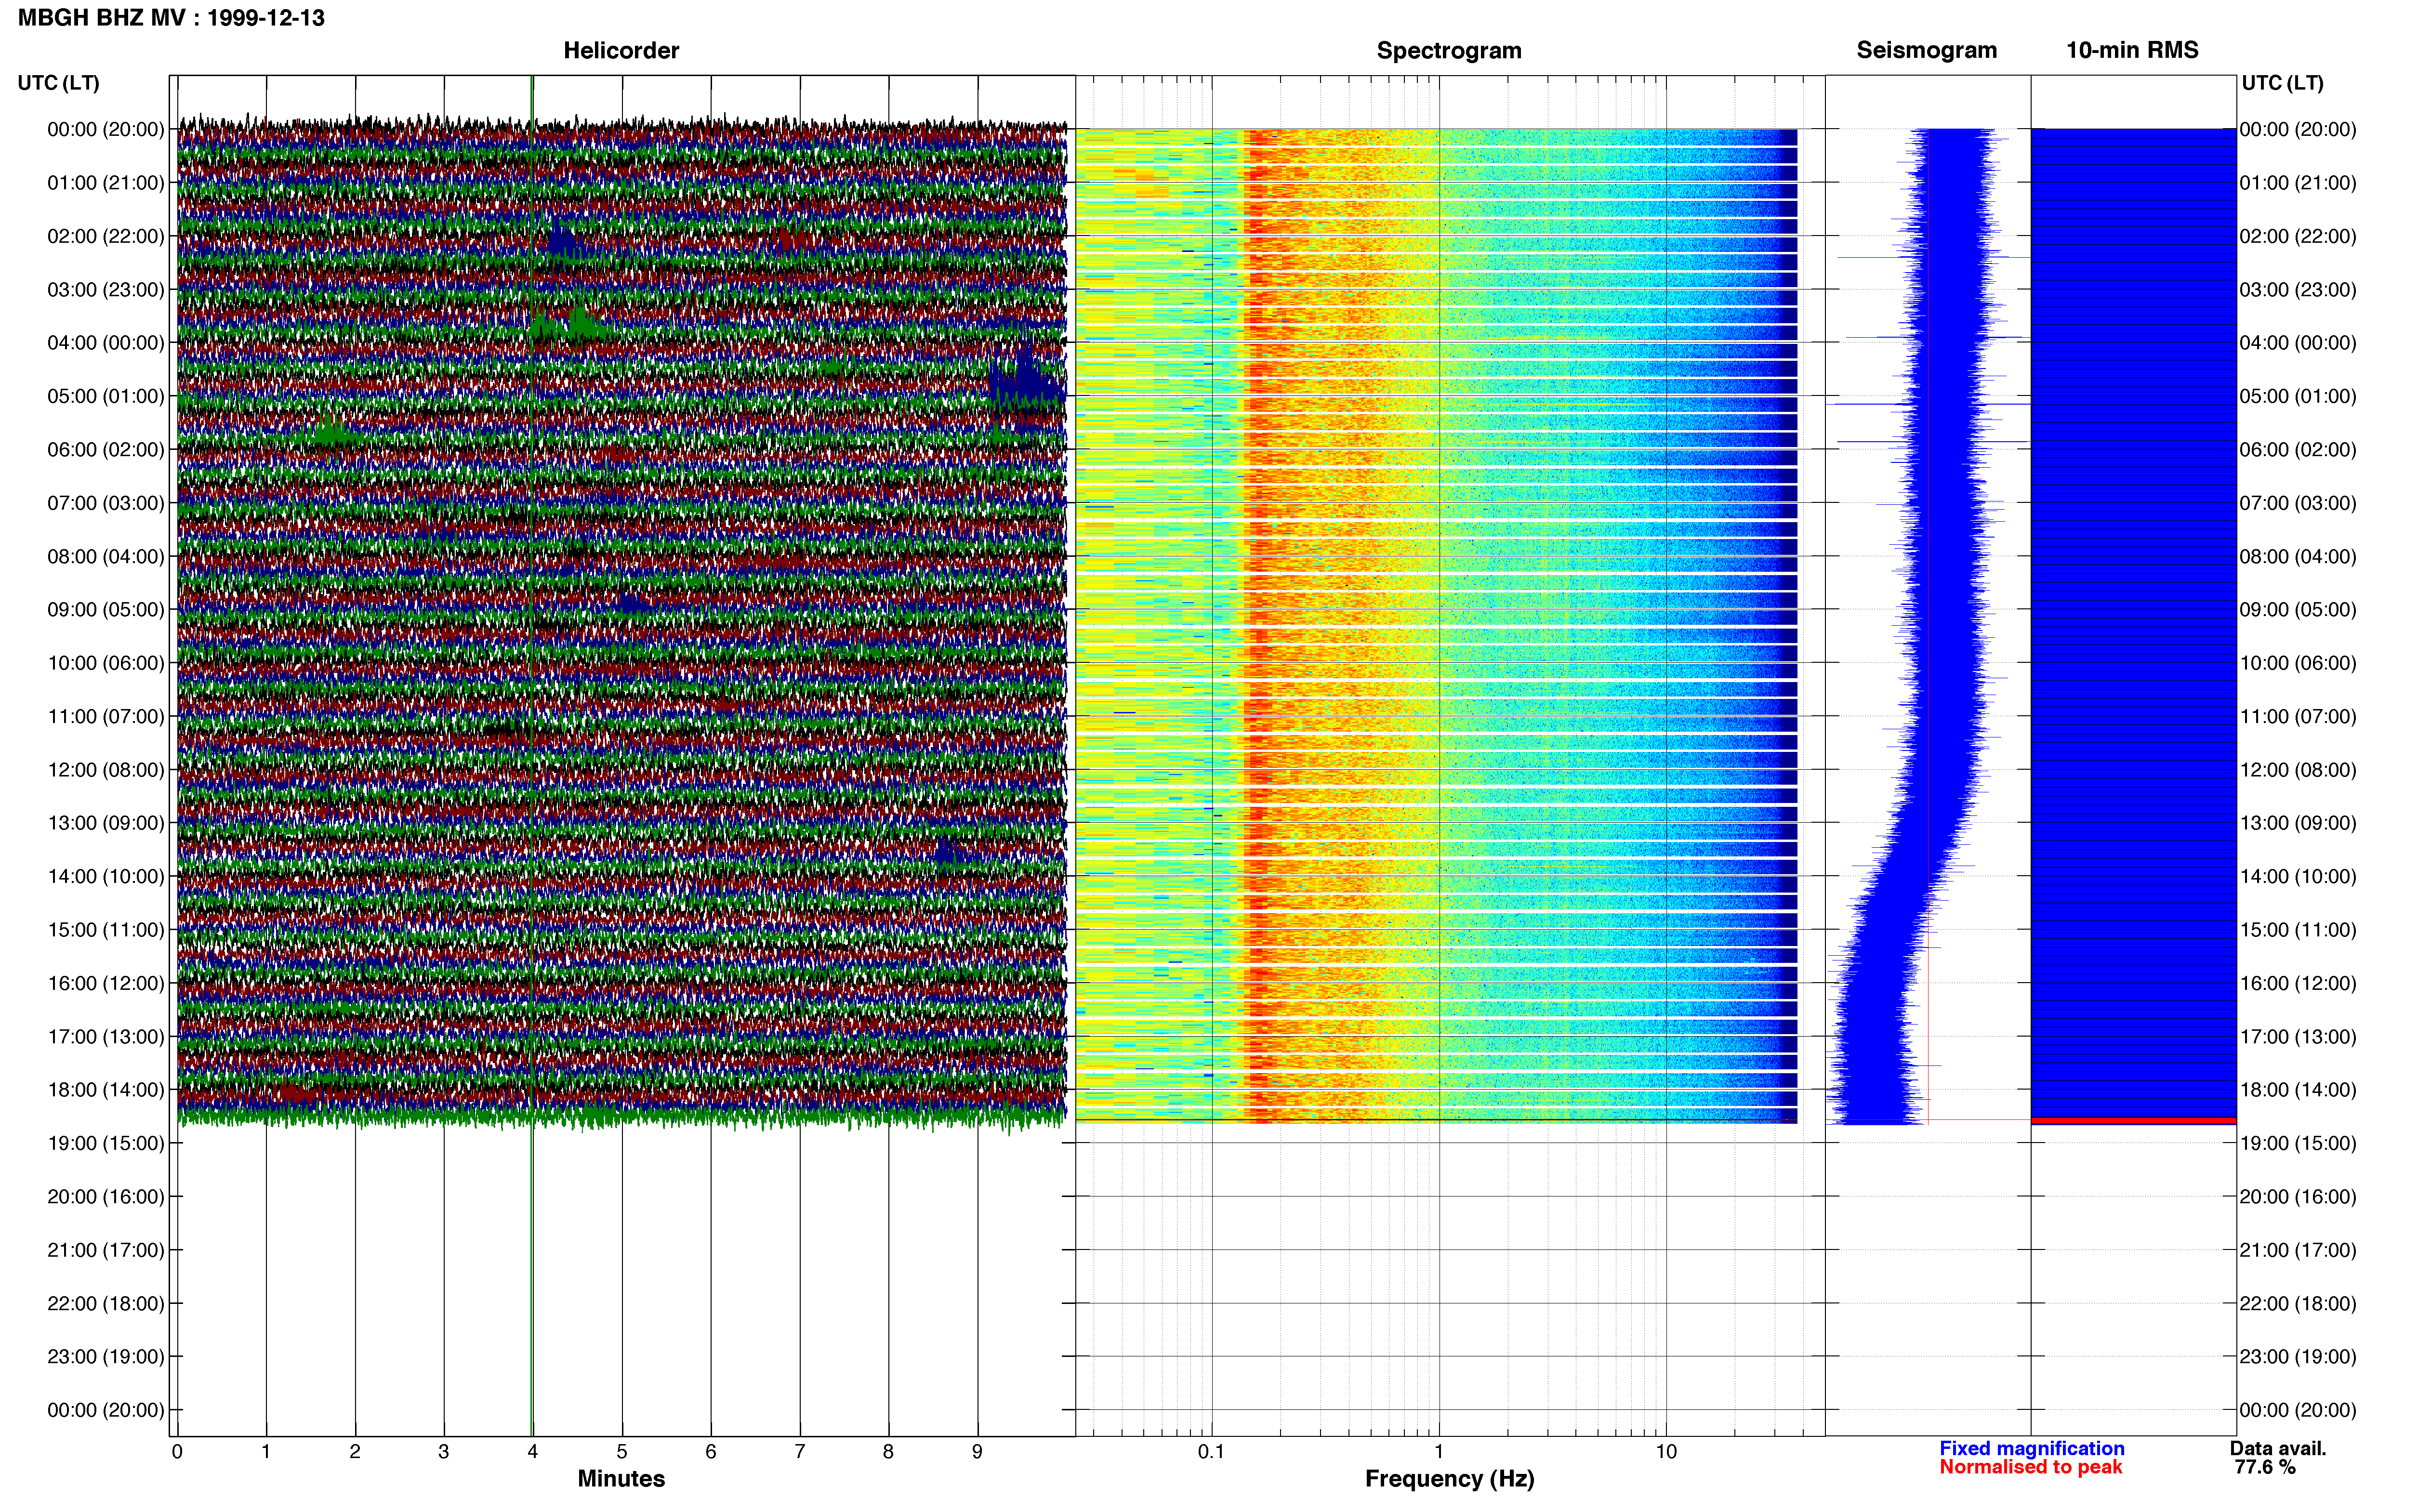Click the 10 tick on the Frequency axis
The width and height of the screenshot is (2418, 1512).
(1666, 1451)
